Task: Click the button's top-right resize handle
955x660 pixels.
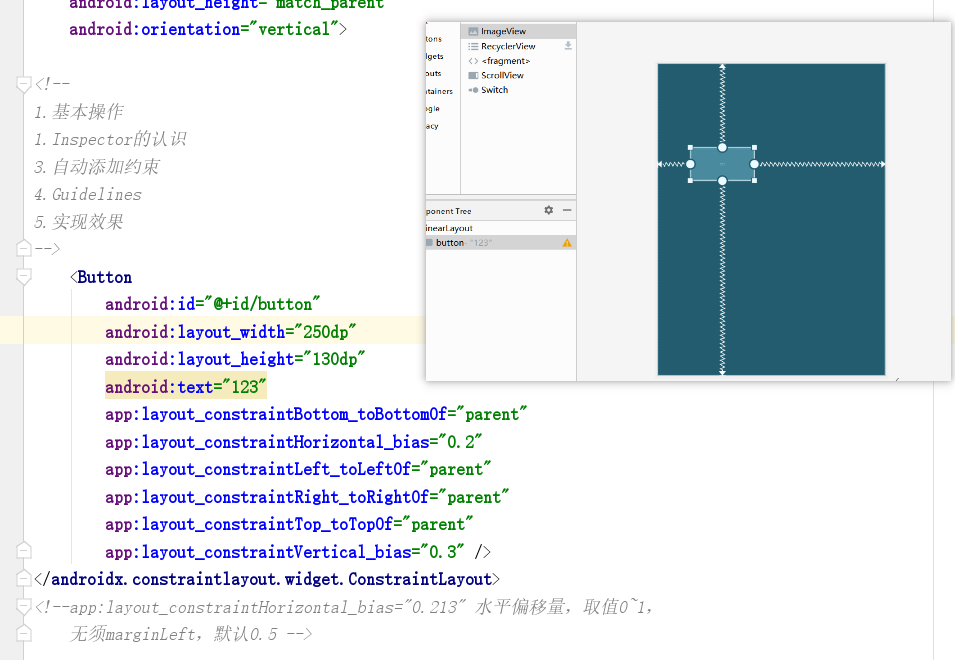Action: click(x=755, y=147)
